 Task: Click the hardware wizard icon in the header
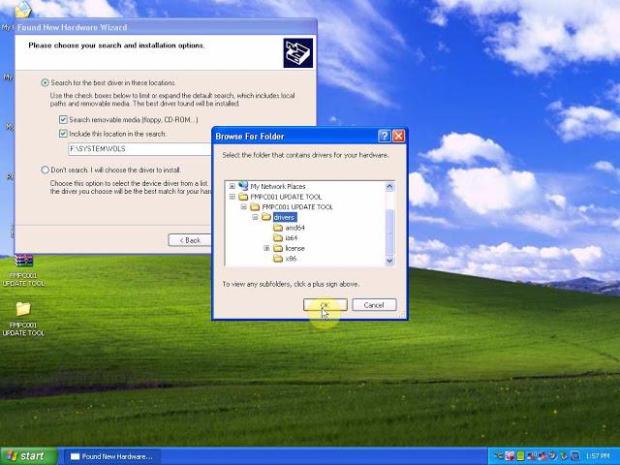pos(298,53)
